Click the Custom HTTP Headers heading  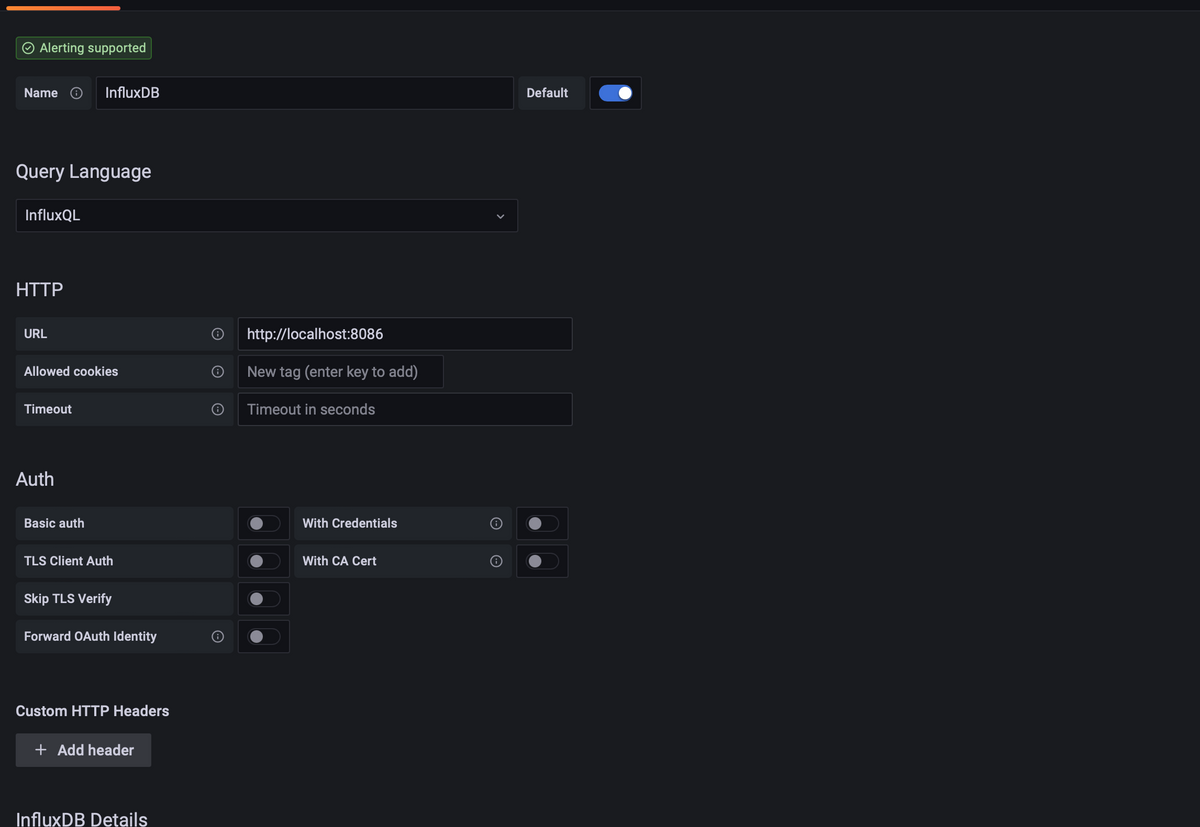point(93,711)
